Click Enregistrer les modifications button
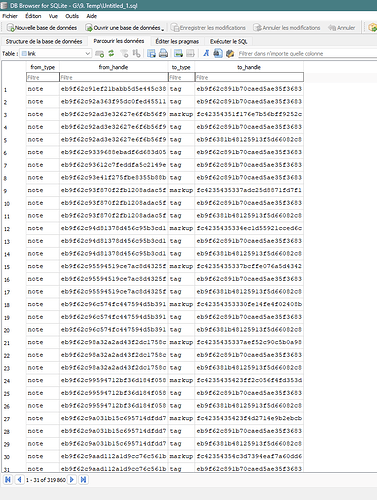The width and height of the screenshot is (377, 500). click(208, 28)
